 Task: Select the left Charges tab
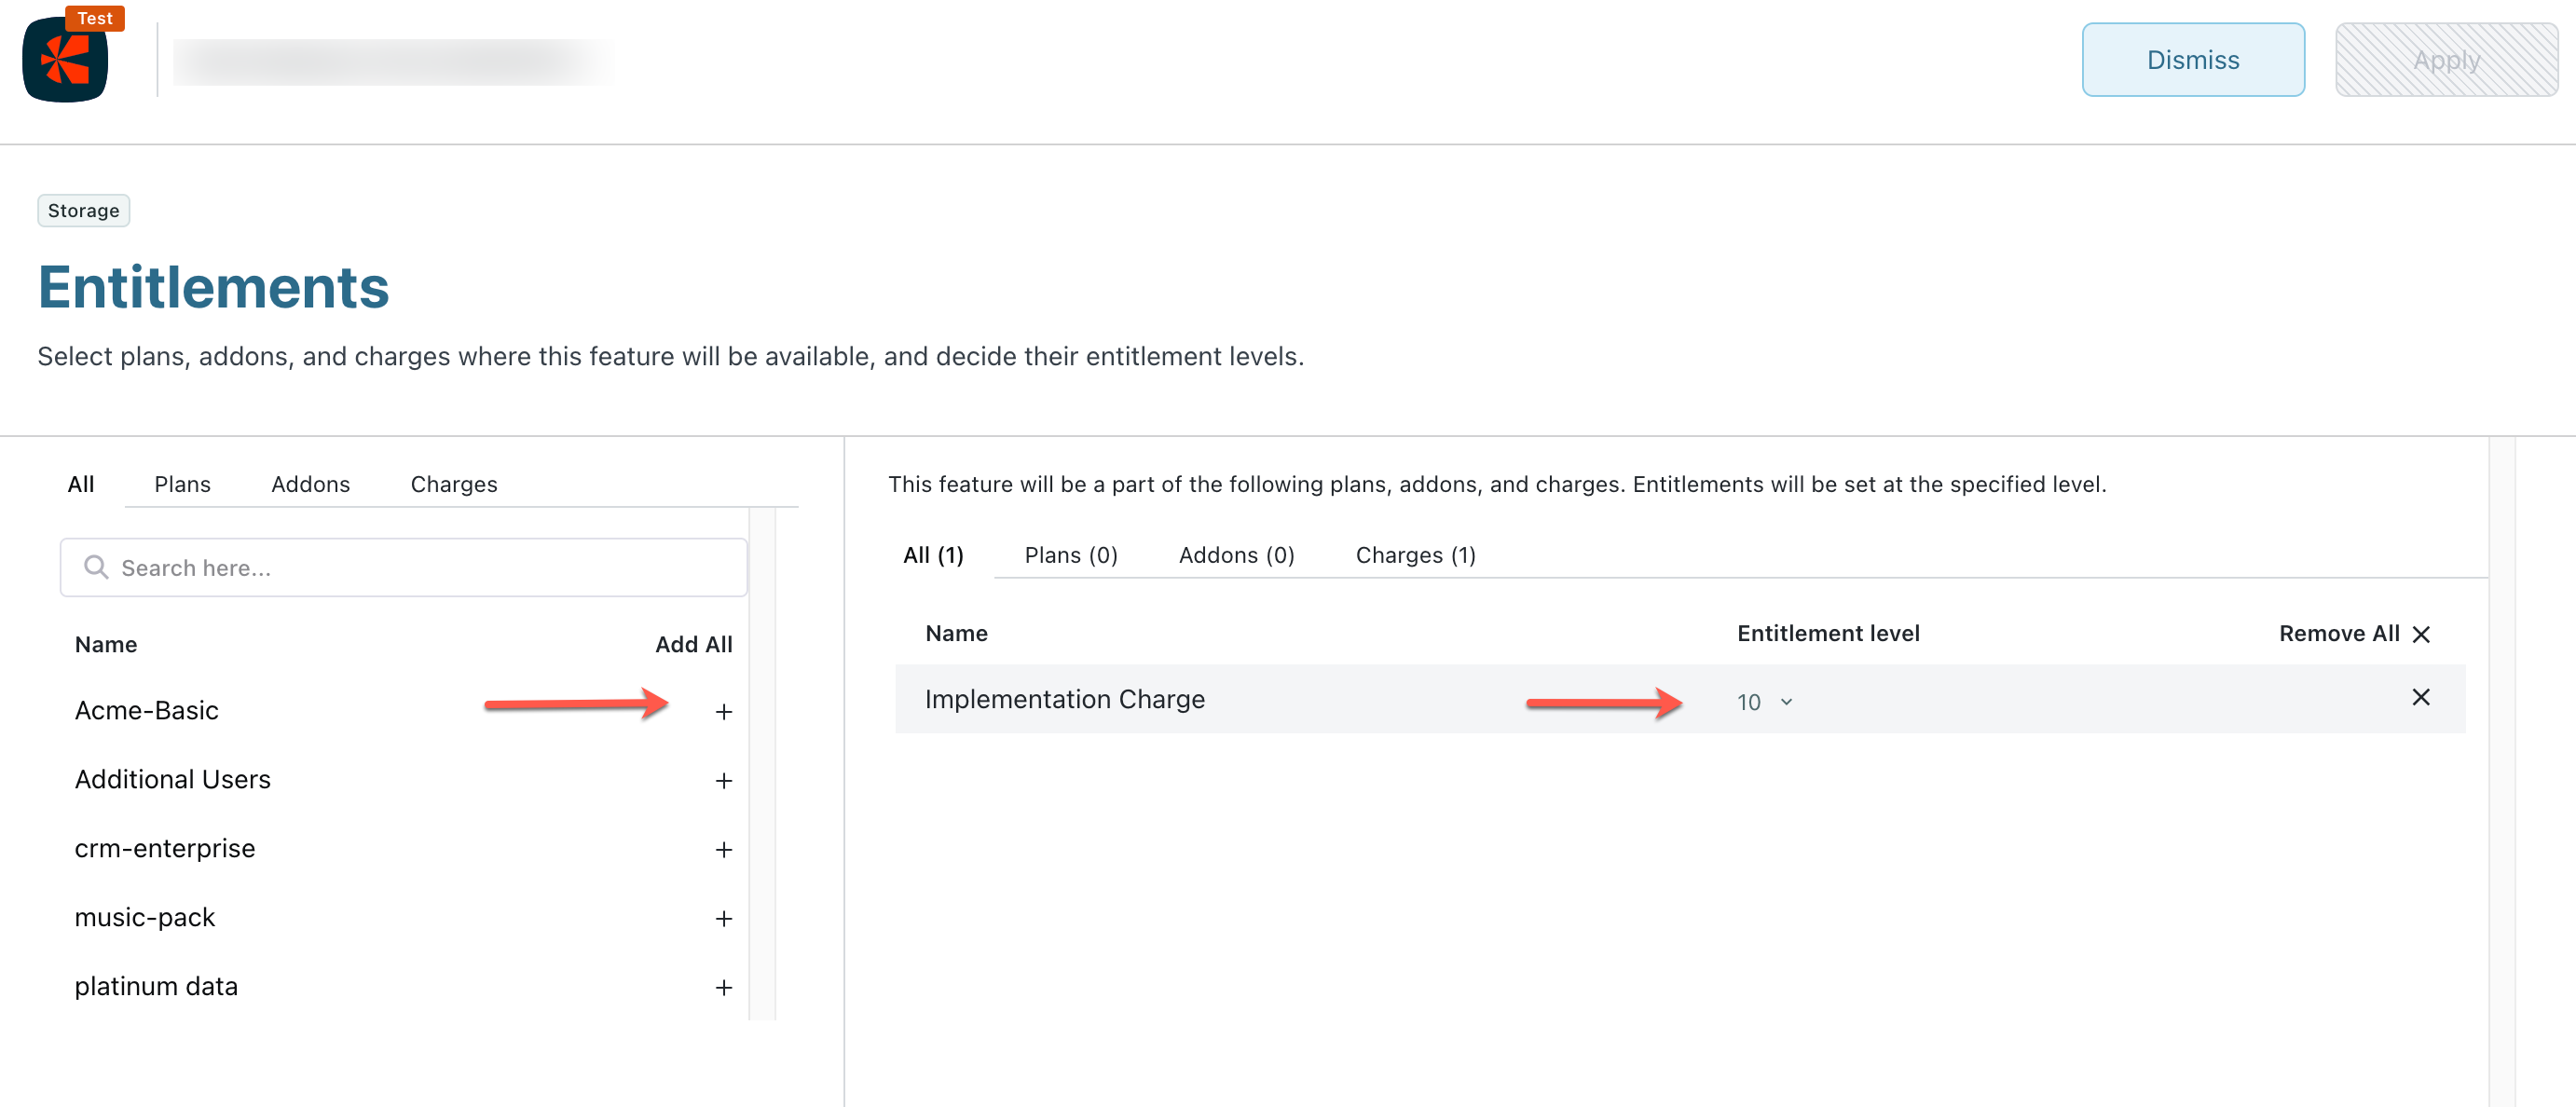pyautogui.click(x=453, y=484)
